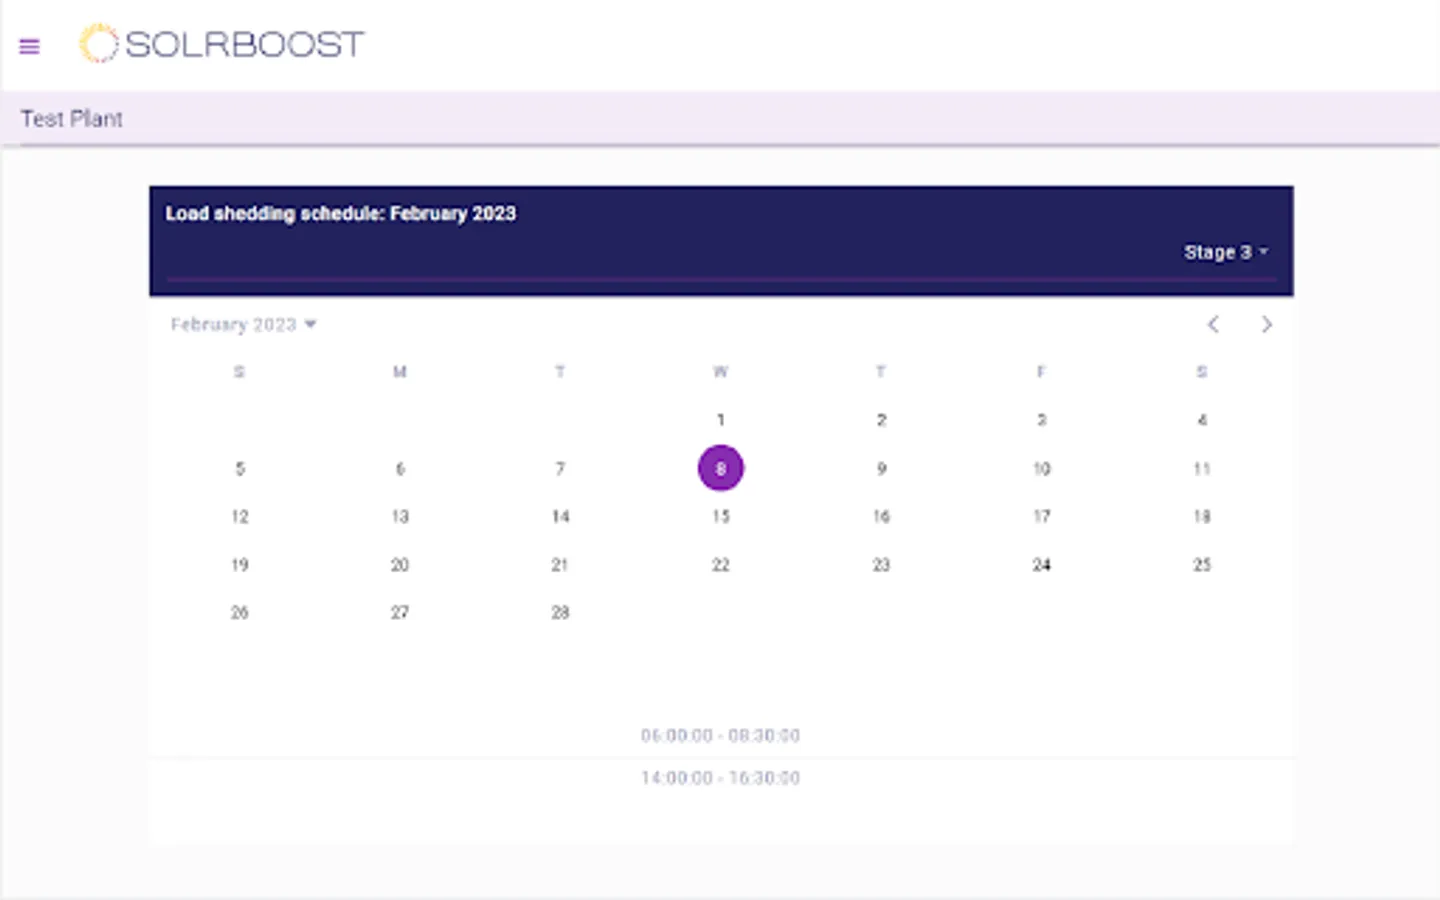
Task: Choose the 18th on the calendar
Action: pyautogui.click(x=1202, y=516)
